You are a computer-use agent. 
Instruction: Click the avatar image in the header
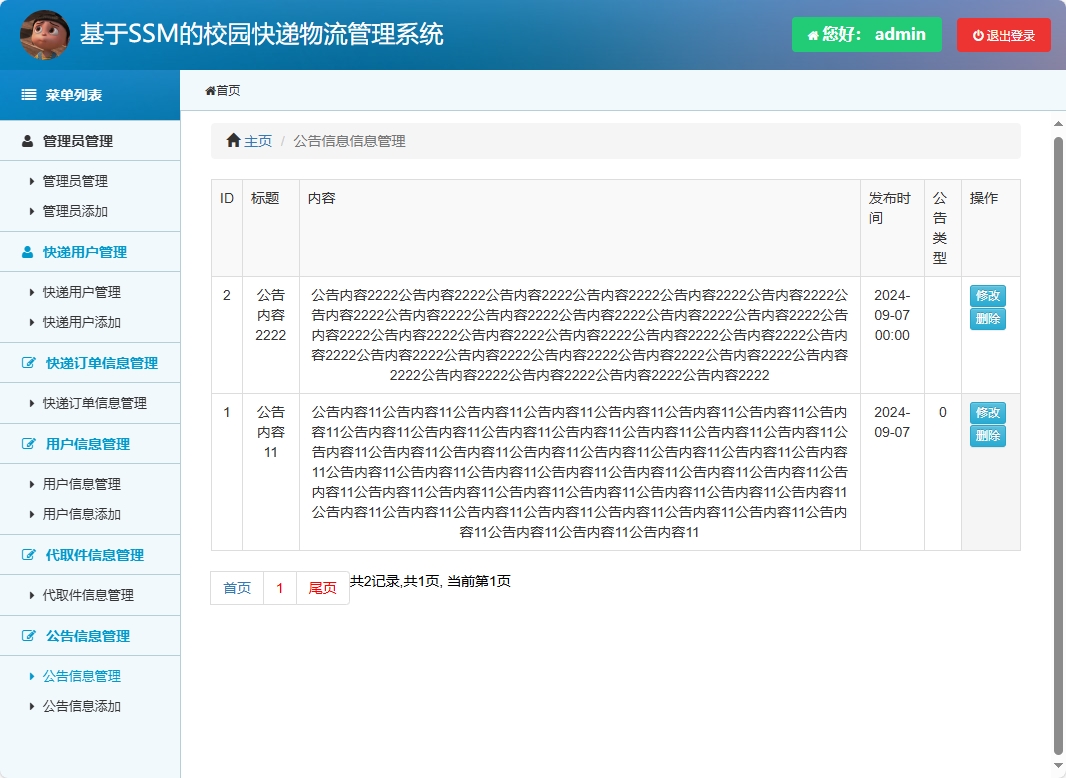pyautogui.click(x=44, y=34)
